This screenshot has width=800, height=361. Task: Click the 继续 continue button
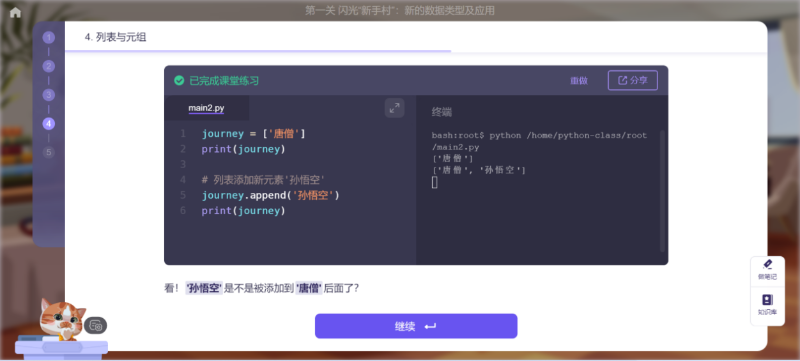click(x=416, y=326)
